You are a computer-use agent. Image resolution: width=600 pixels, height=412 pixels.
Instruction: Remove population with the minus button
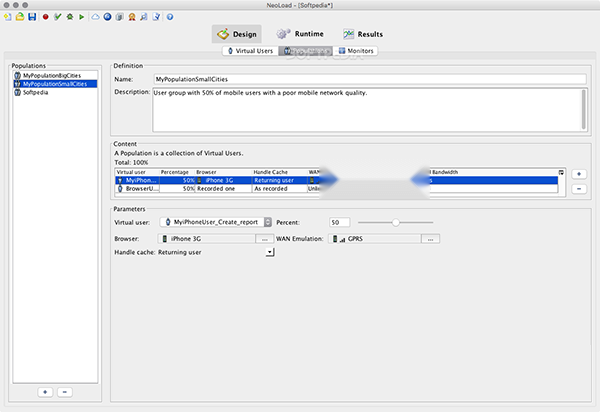coord(65,392)
